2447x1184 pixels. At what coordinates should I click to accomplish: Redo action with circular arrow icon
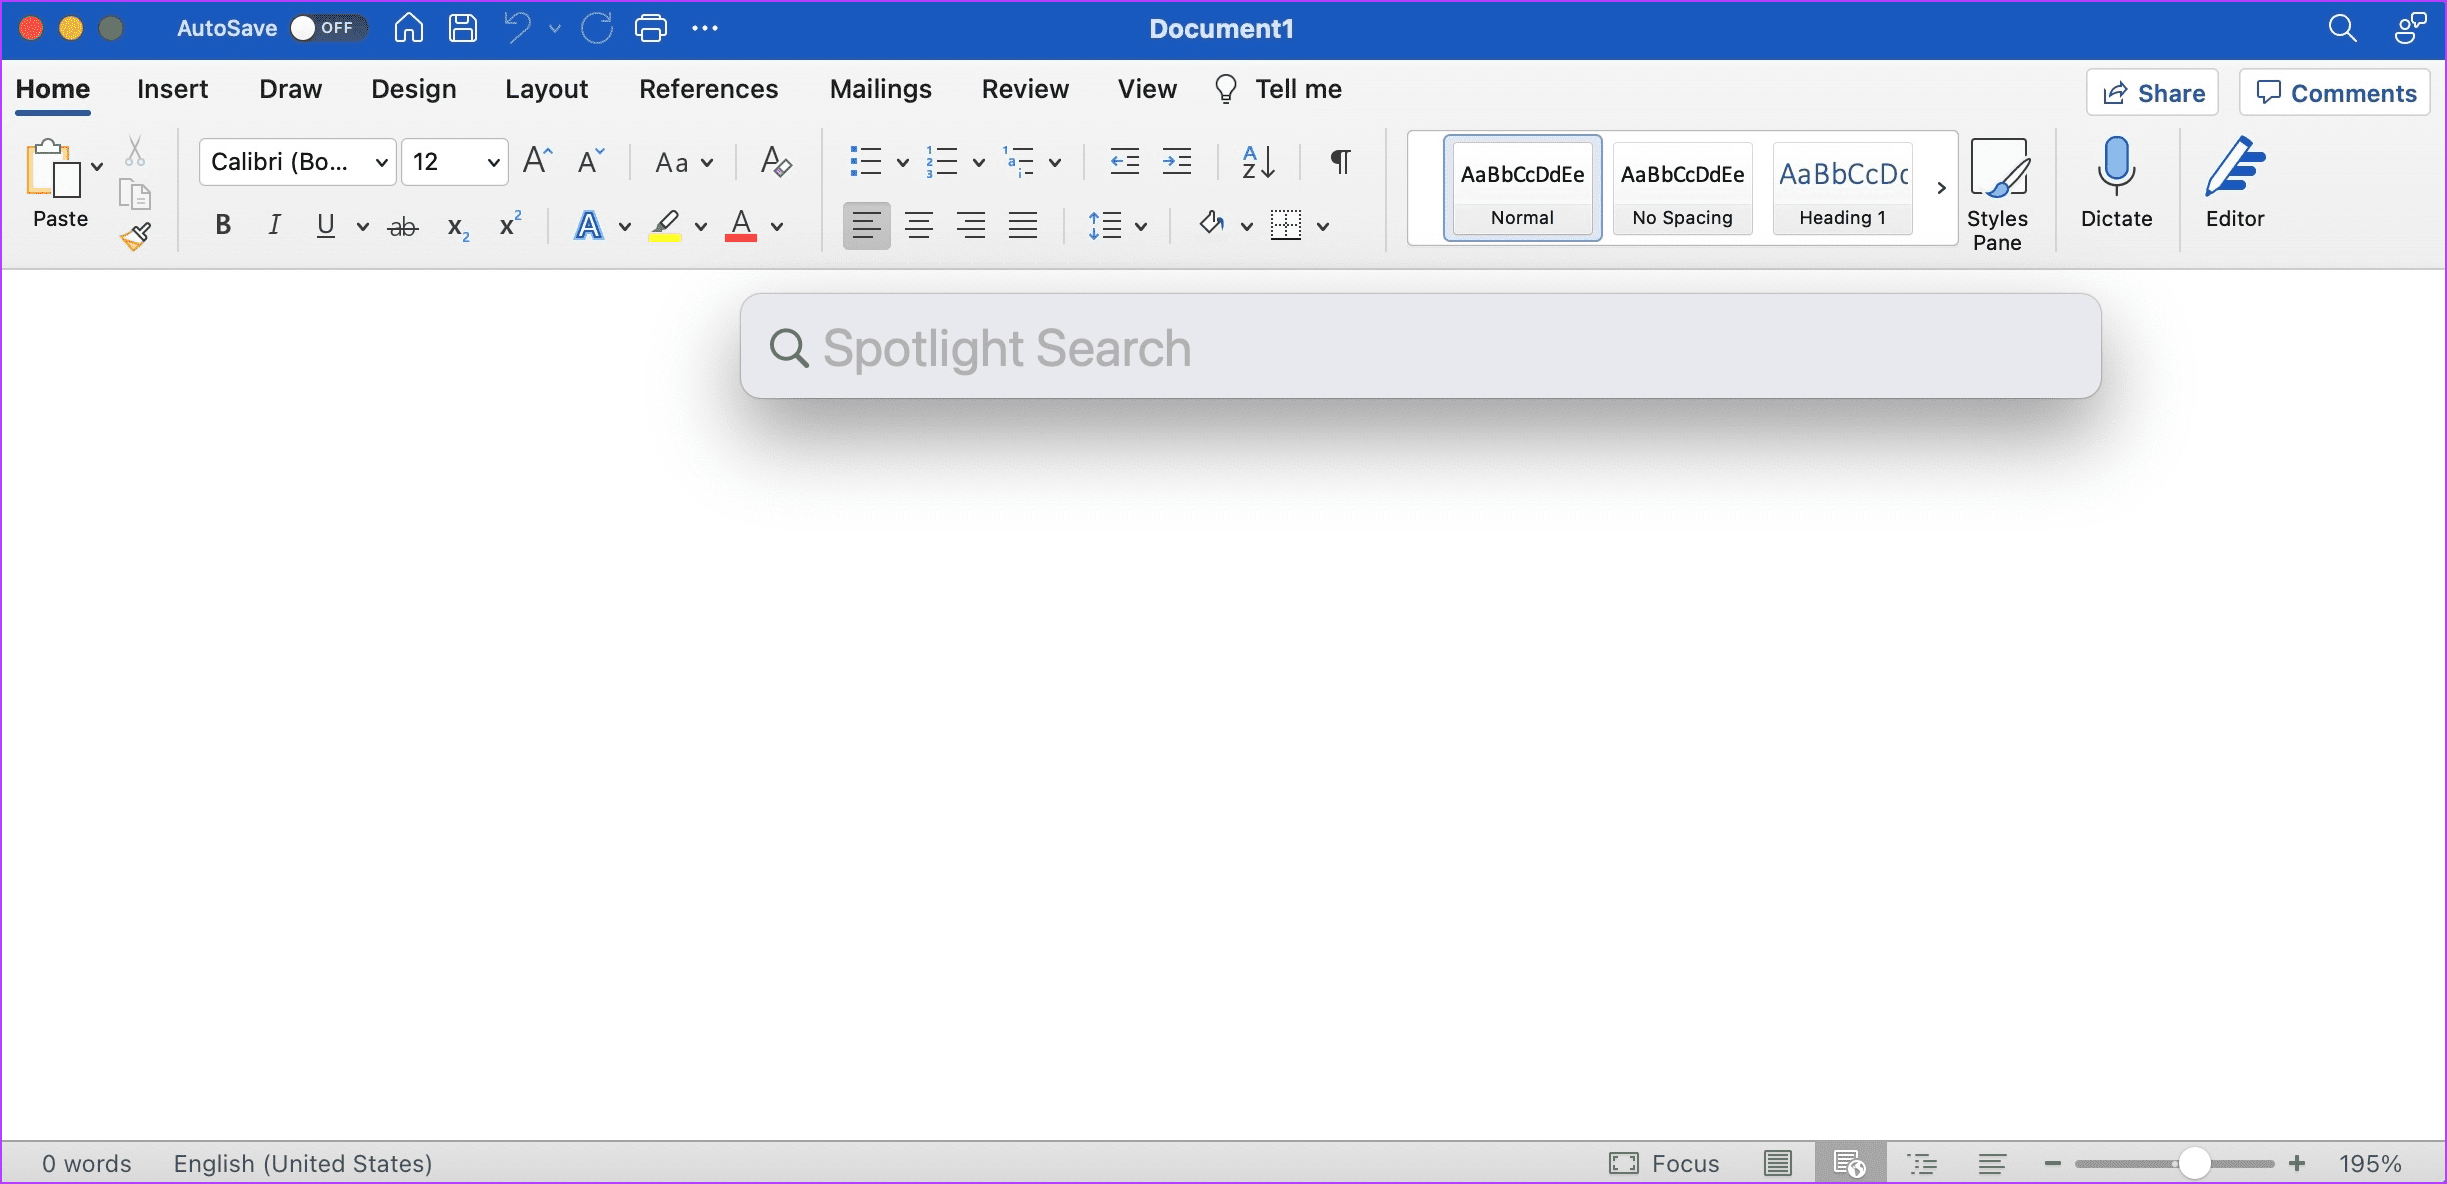click(597, 28)
